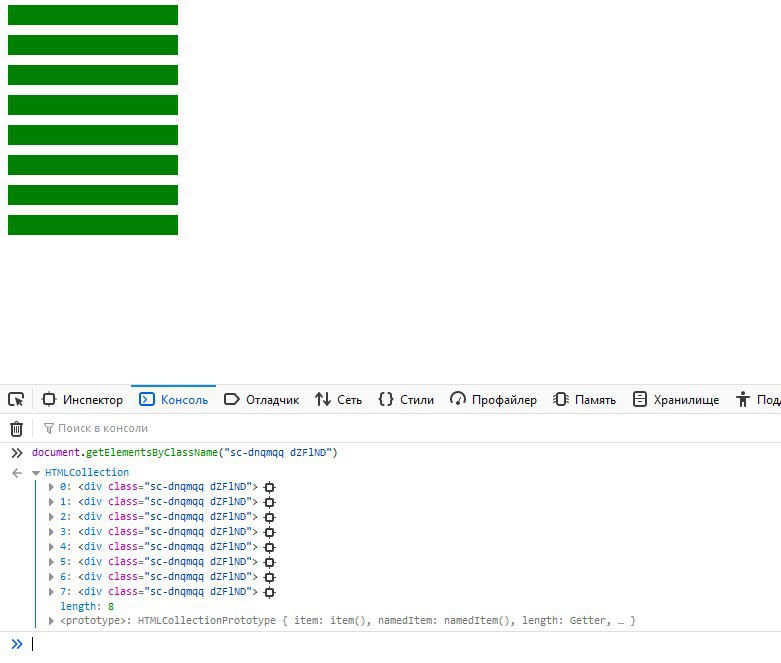Viewport: 781px width, 663px height.
Task: Click the first green bar on page
Action: click(93, 15)
